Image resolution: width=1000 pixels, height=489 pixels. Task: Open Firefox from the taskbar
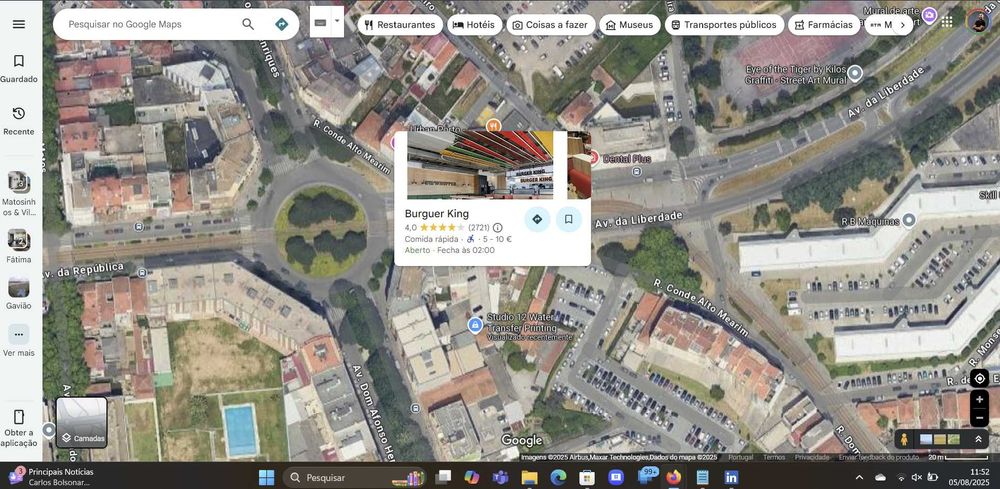click(x=673, y=477)
